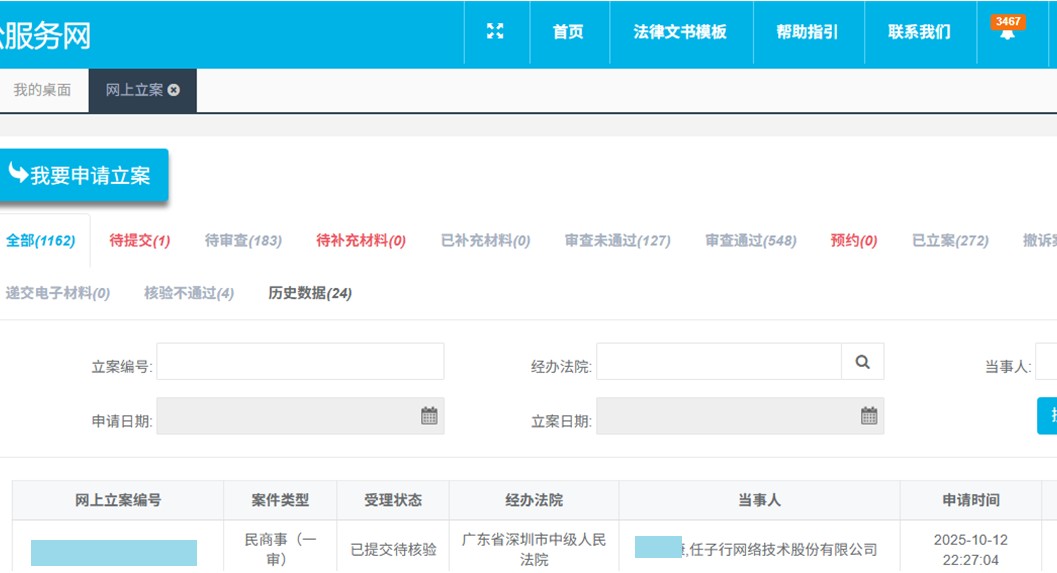This screenshot has width=1057, height=573.
Task: Click into the 立案日期 date field
Action: [x=739, y=416]
